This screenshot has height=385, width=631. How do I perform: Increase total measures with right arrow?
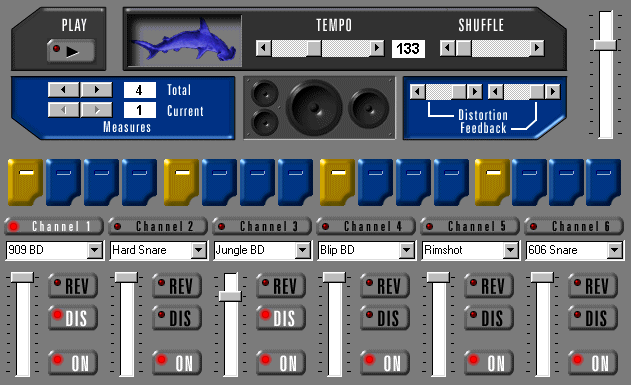click(x=96, y=90)
